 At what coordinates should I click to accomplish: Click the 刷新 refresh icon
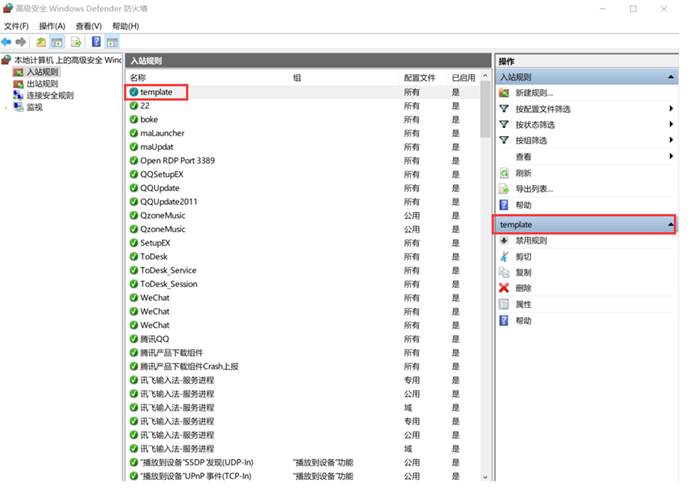[x=504, y=173]
